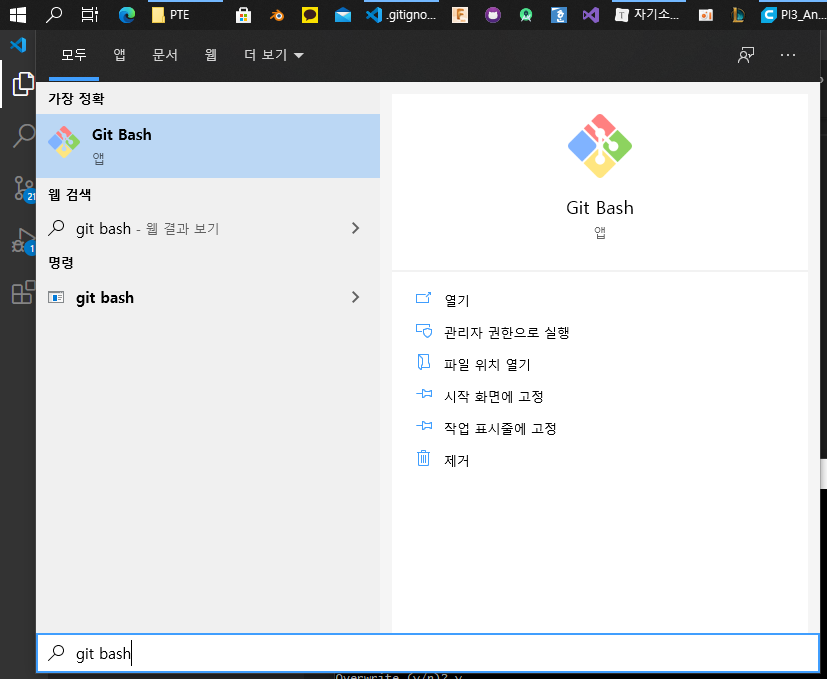Launch Microsoft Edge from the taskbar
827x679 pixels.
(x=127, y=15)
